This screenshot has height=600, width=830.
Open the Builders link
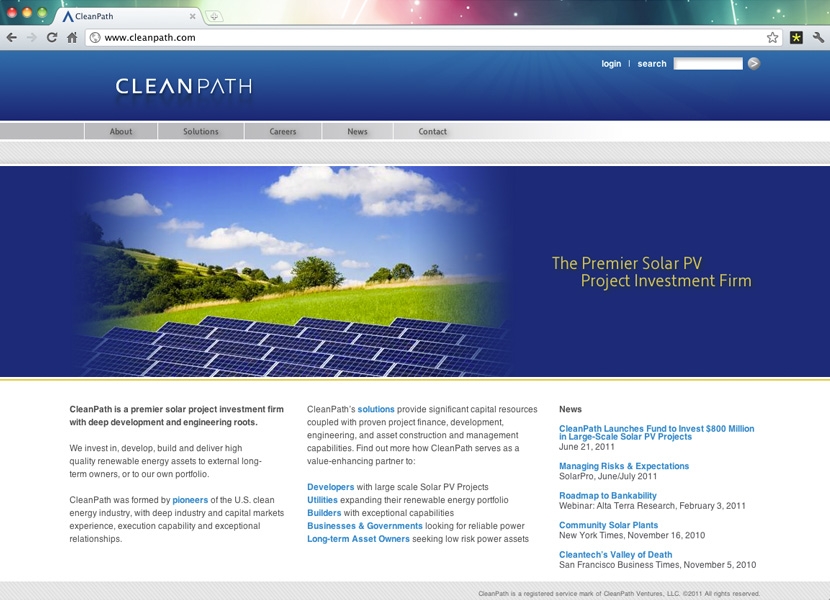324,513
